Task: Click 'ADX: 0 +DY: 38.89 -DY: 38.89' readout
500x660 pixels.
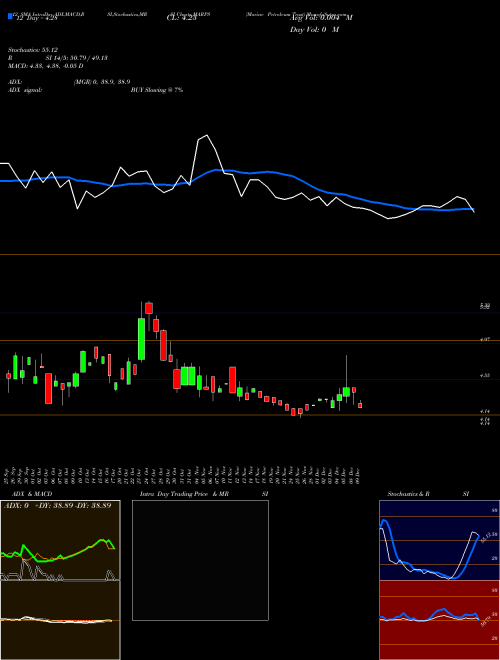Action: pyautogui.click(x=57, y=505)
